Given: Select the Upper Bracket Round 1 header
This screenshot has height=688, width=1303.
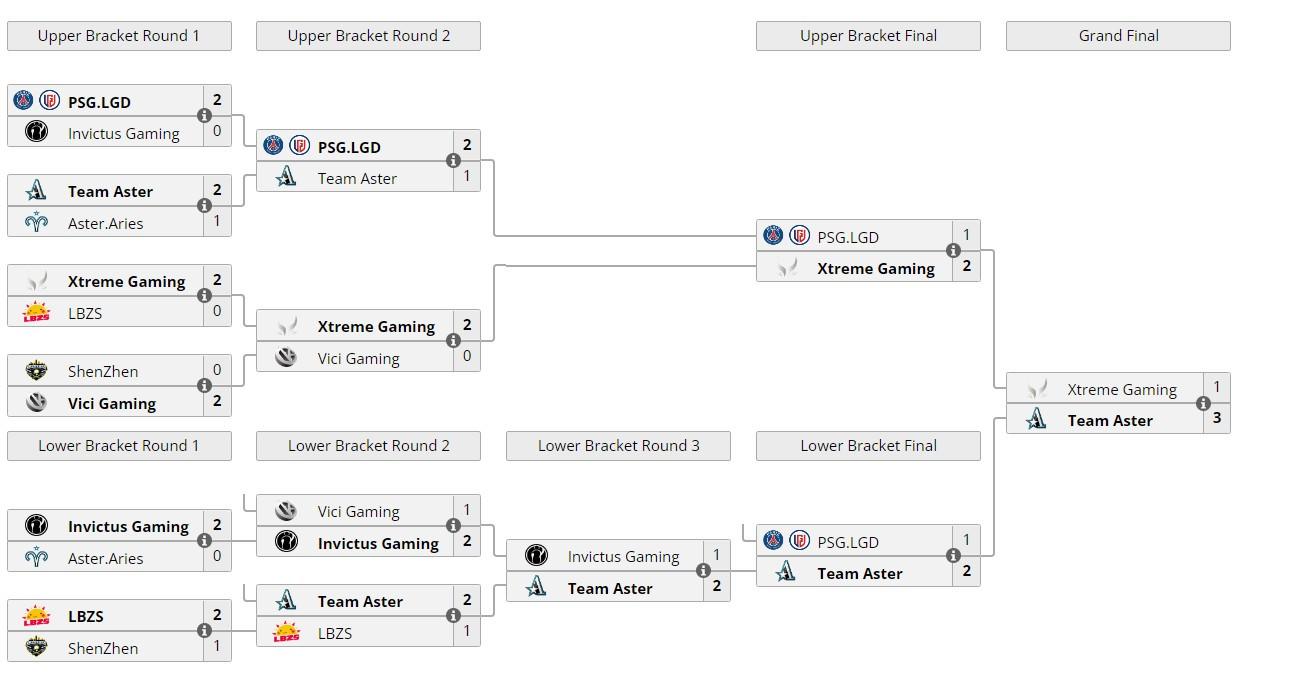Looking at the screenshot, I should coord(119,36).
